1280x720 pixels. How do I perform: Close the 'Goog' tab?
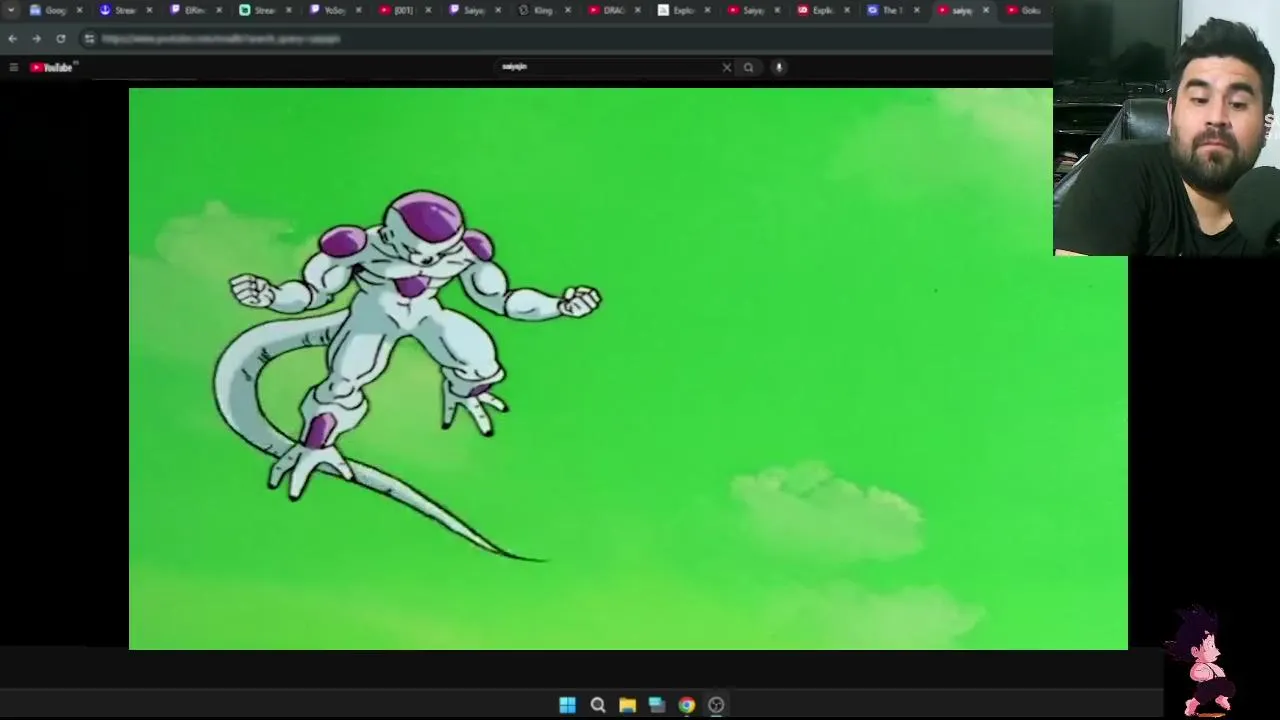[x=79, y=10]
